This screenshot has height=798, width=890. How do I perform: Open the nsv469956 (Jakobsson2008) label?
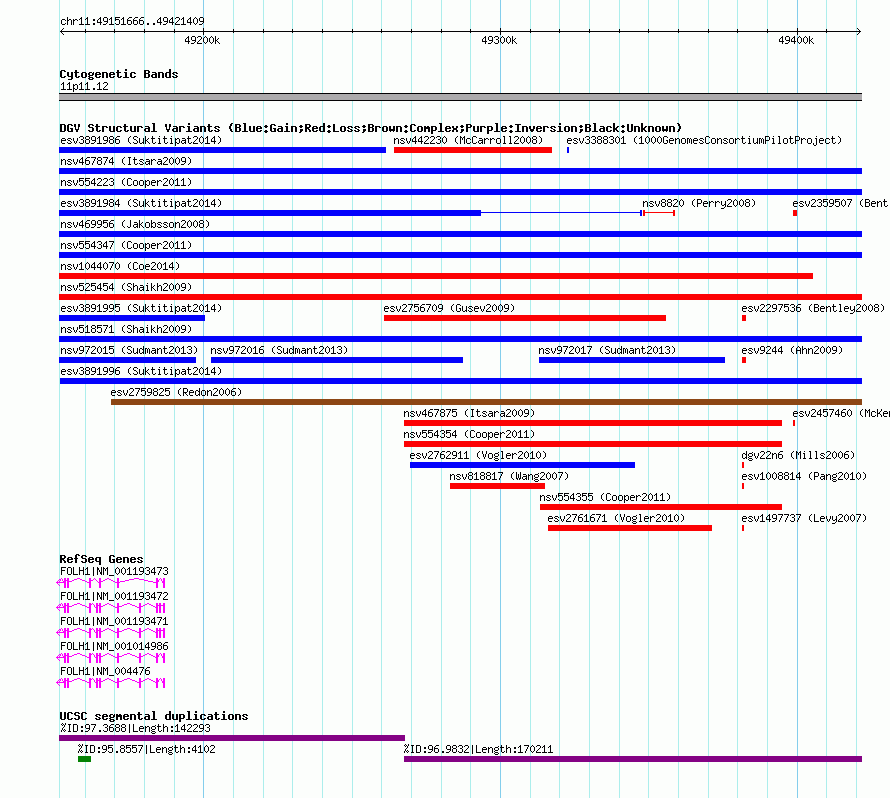(x=135, y=224)
